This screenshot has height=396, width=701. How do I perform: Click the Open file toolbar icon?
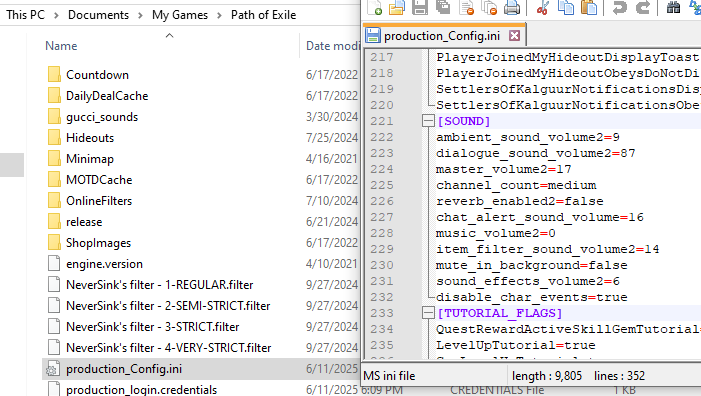coord(397,8)
